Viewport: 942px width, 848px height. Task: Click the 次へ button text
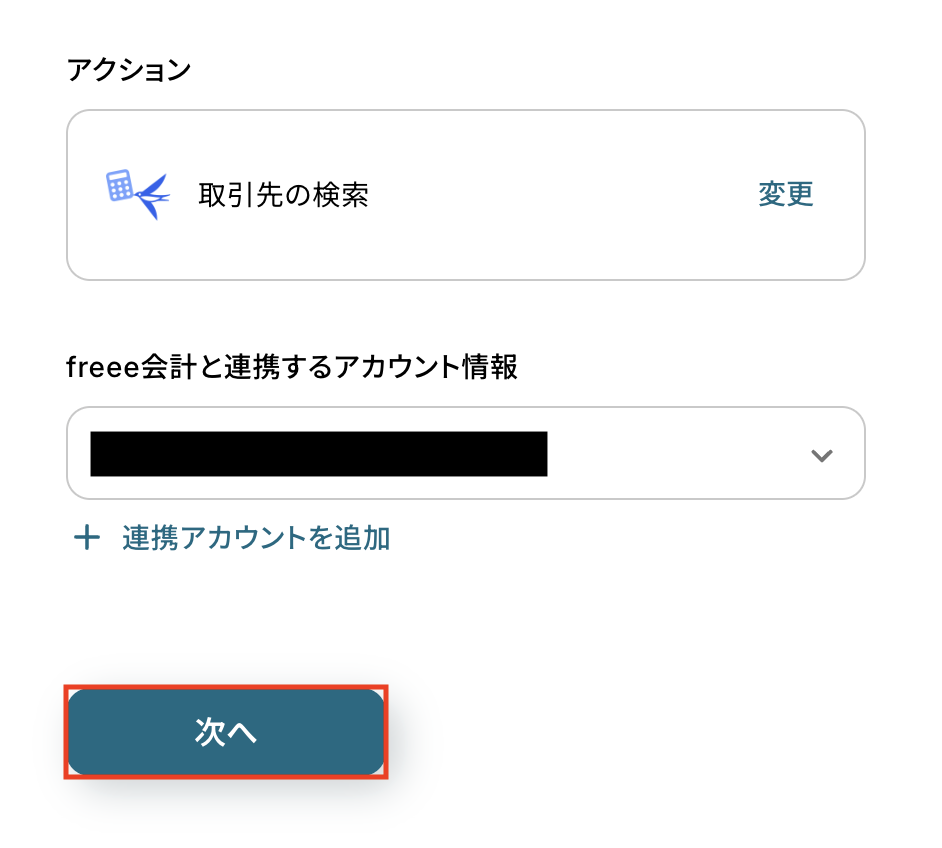pos(226,733)
